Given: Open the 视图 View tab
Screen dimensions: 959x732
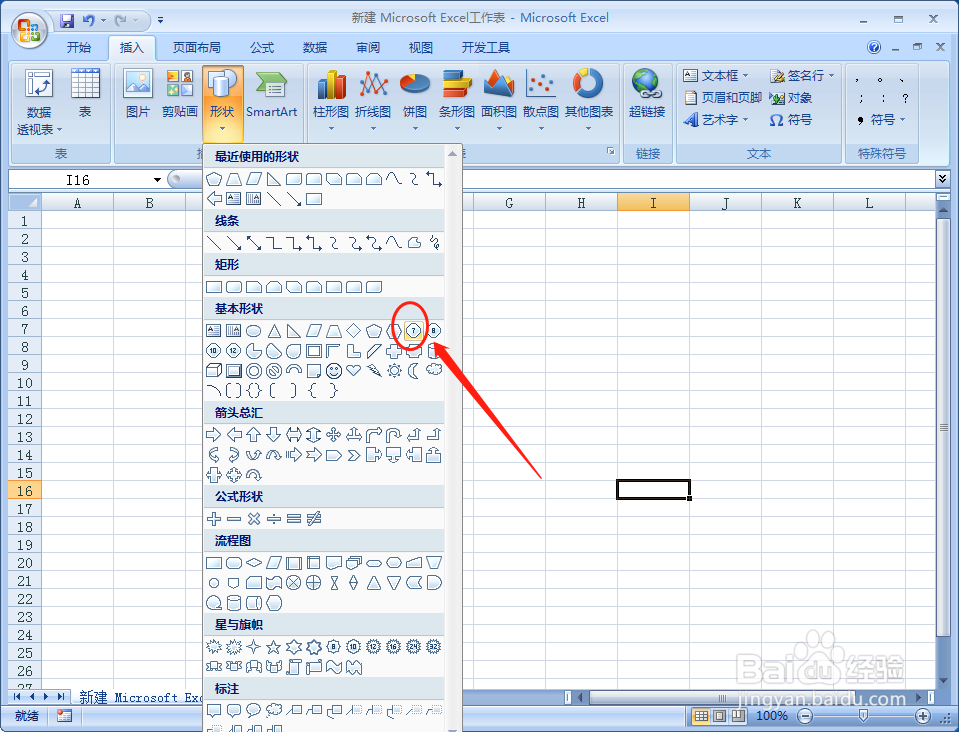Looking at the screenshot, I should point(421,48).
